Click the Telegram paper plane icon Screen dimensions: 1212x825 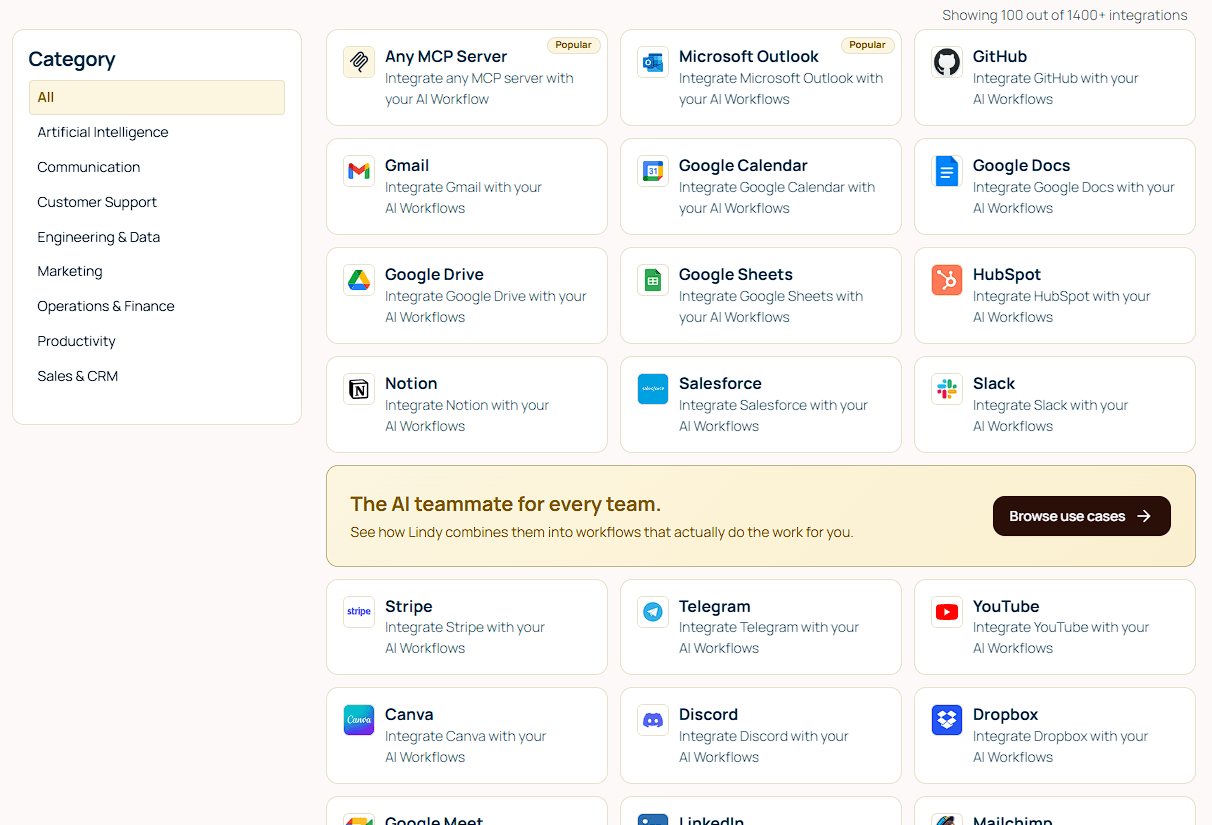(653, 612)
